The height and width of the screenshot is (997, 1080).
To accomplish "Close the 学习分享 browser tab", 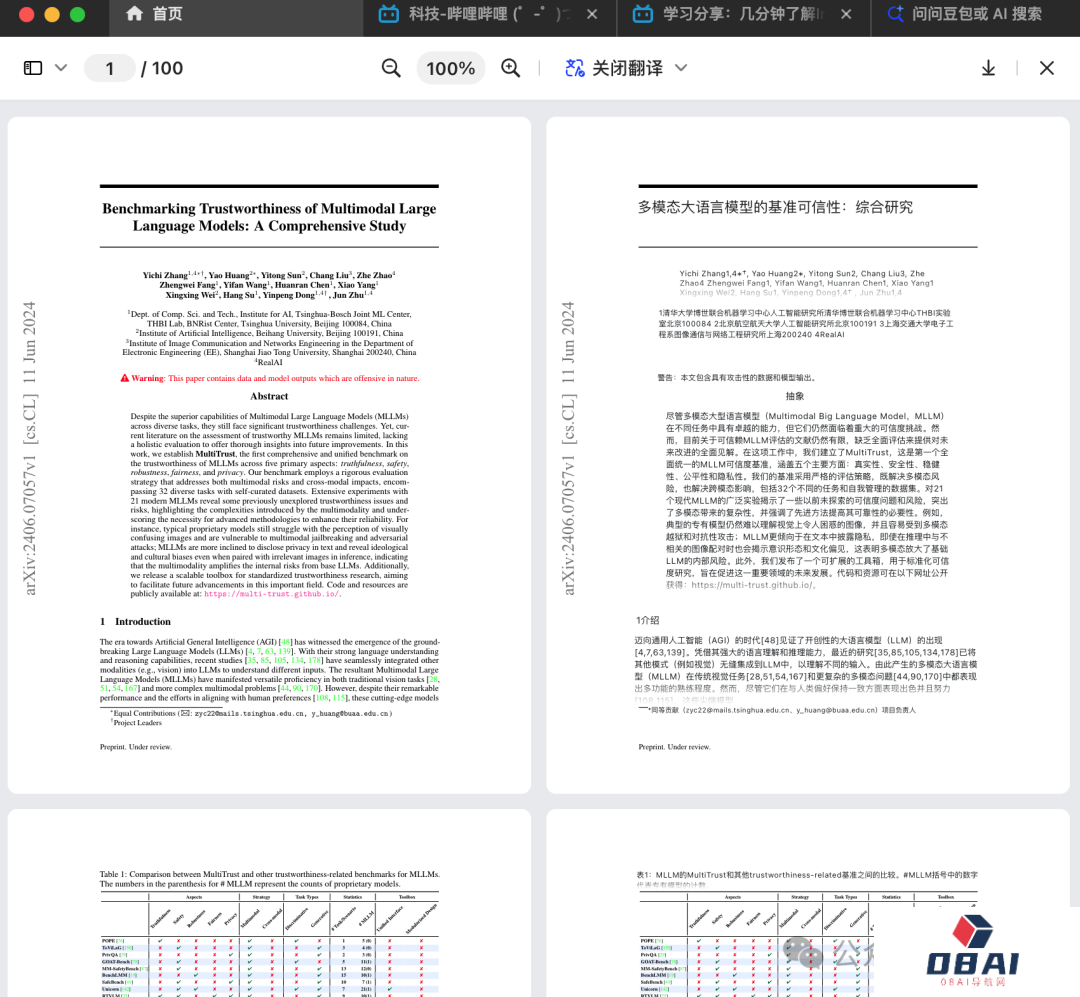I will pos(845,15).
